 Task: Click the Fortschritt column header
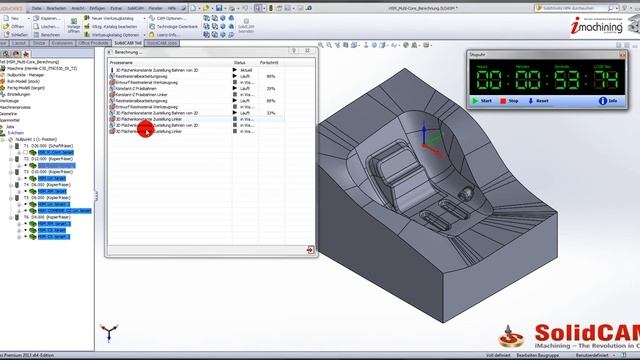click(269, 63)
